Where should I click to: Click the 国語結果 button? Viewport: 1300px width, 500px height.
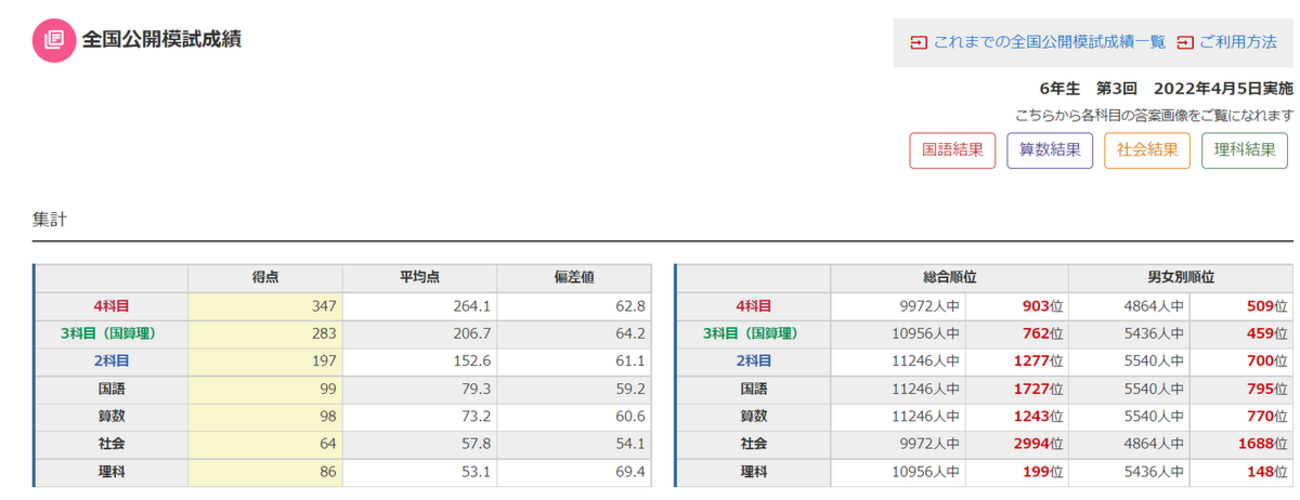952,151
